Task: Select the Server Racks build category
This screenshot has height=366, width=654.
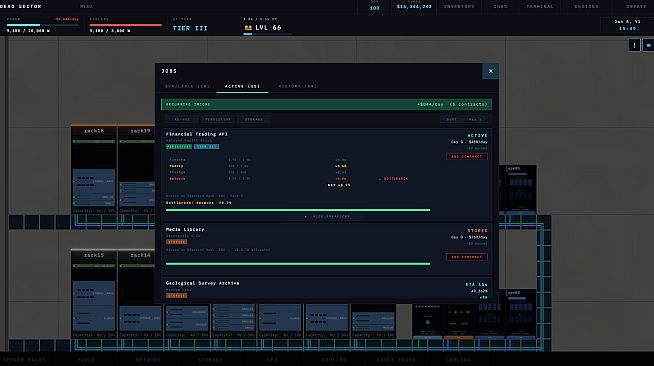Action: pyautogui.click(x=25, y=360)
